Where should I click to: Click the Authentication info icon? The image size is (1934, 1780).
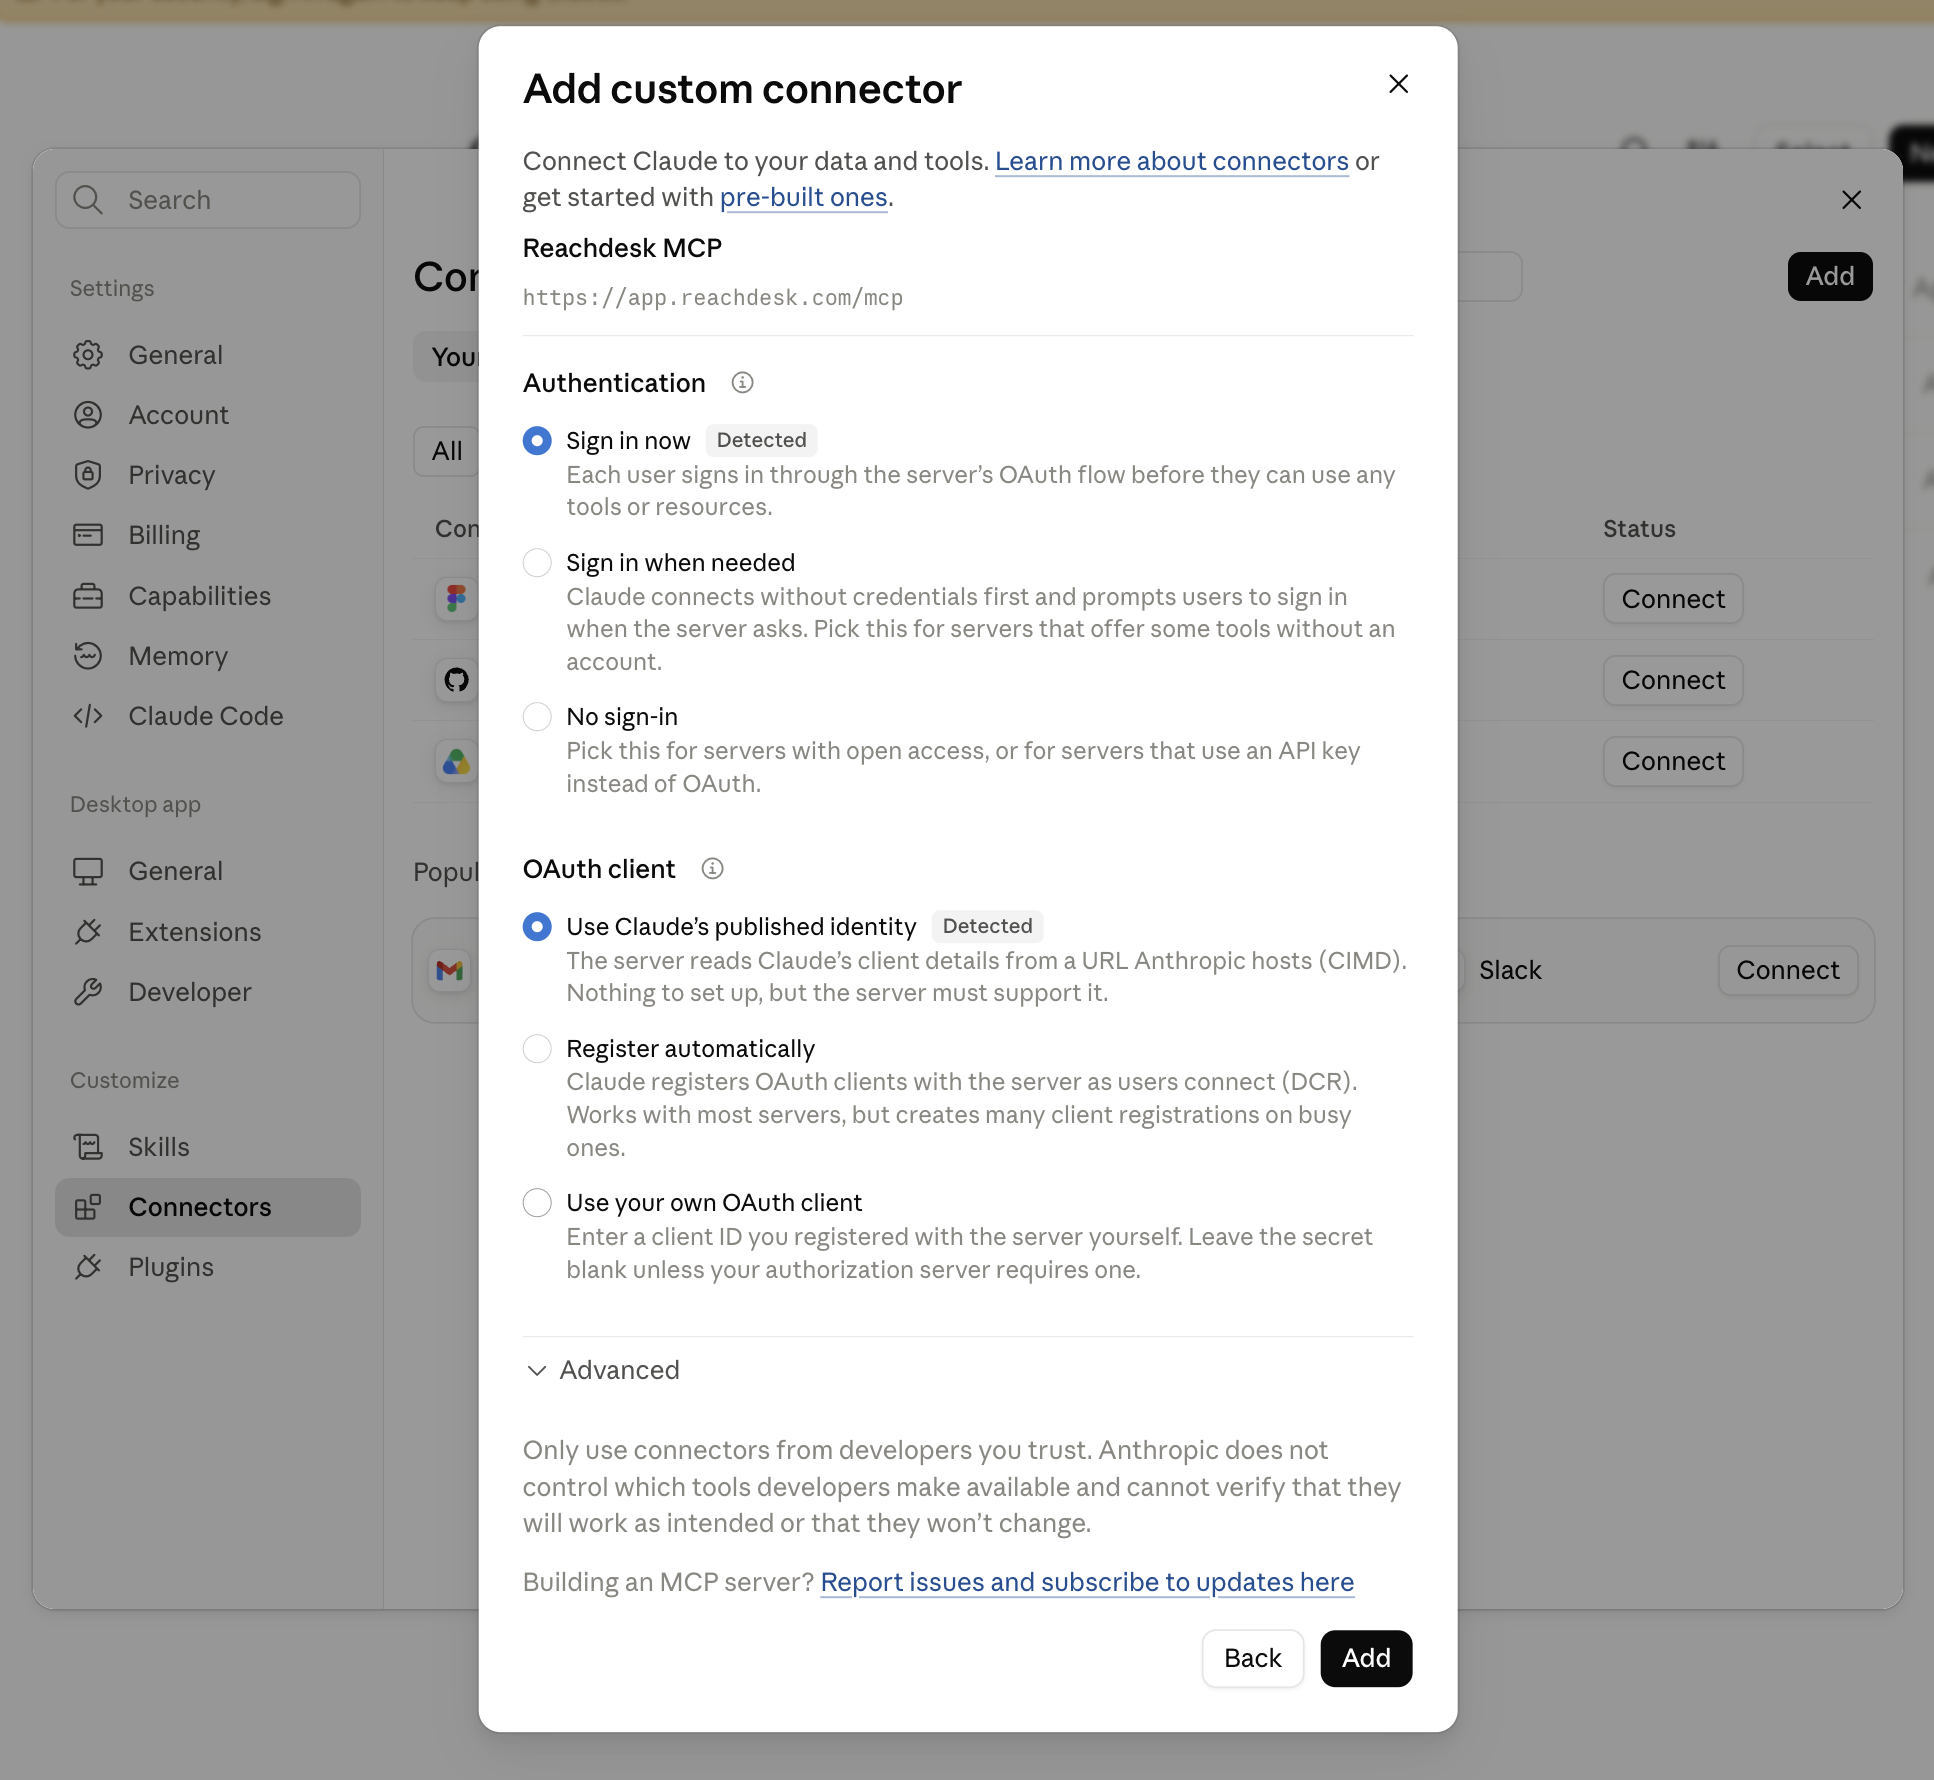coord(742,383)
